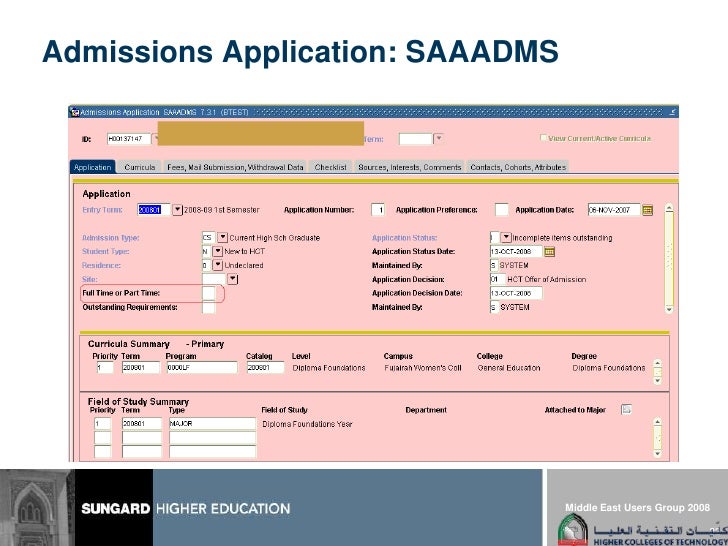Click the Entry Term field 200801
The width and height of the screenshot is (728, 546).
point(154,210)
